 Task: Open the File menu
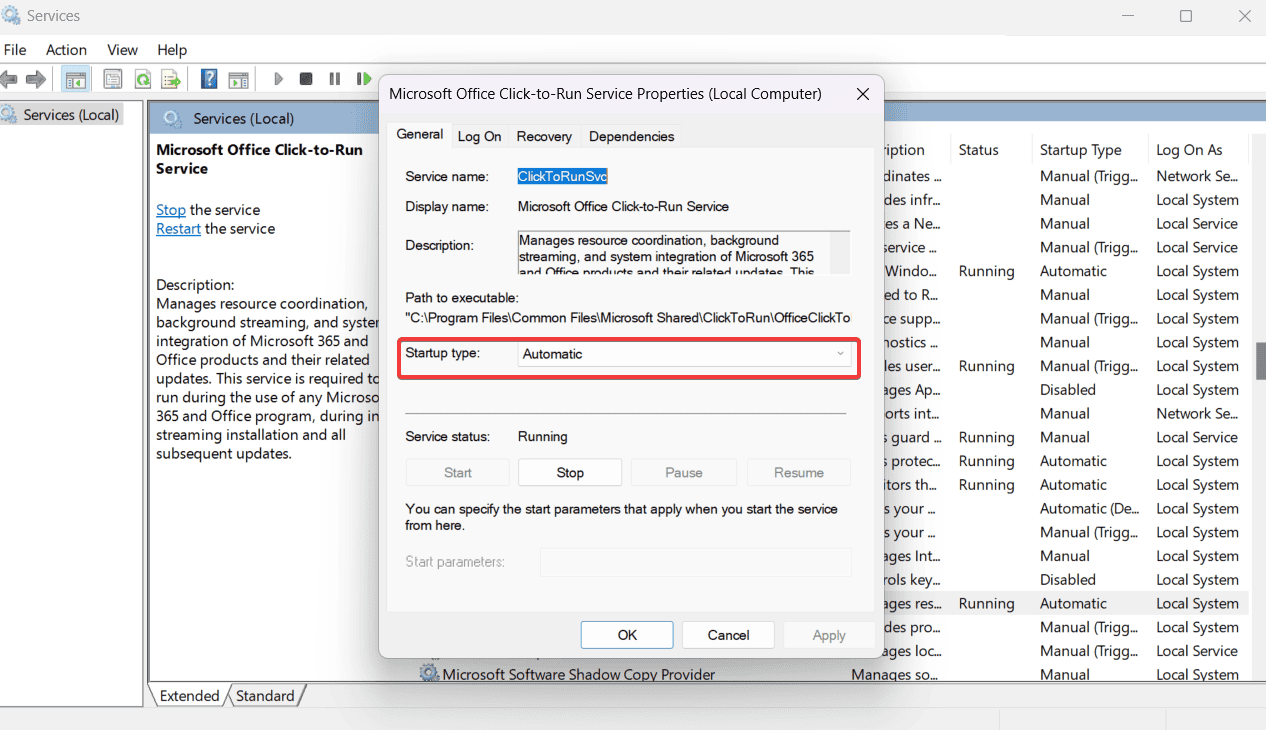[15, 50]
